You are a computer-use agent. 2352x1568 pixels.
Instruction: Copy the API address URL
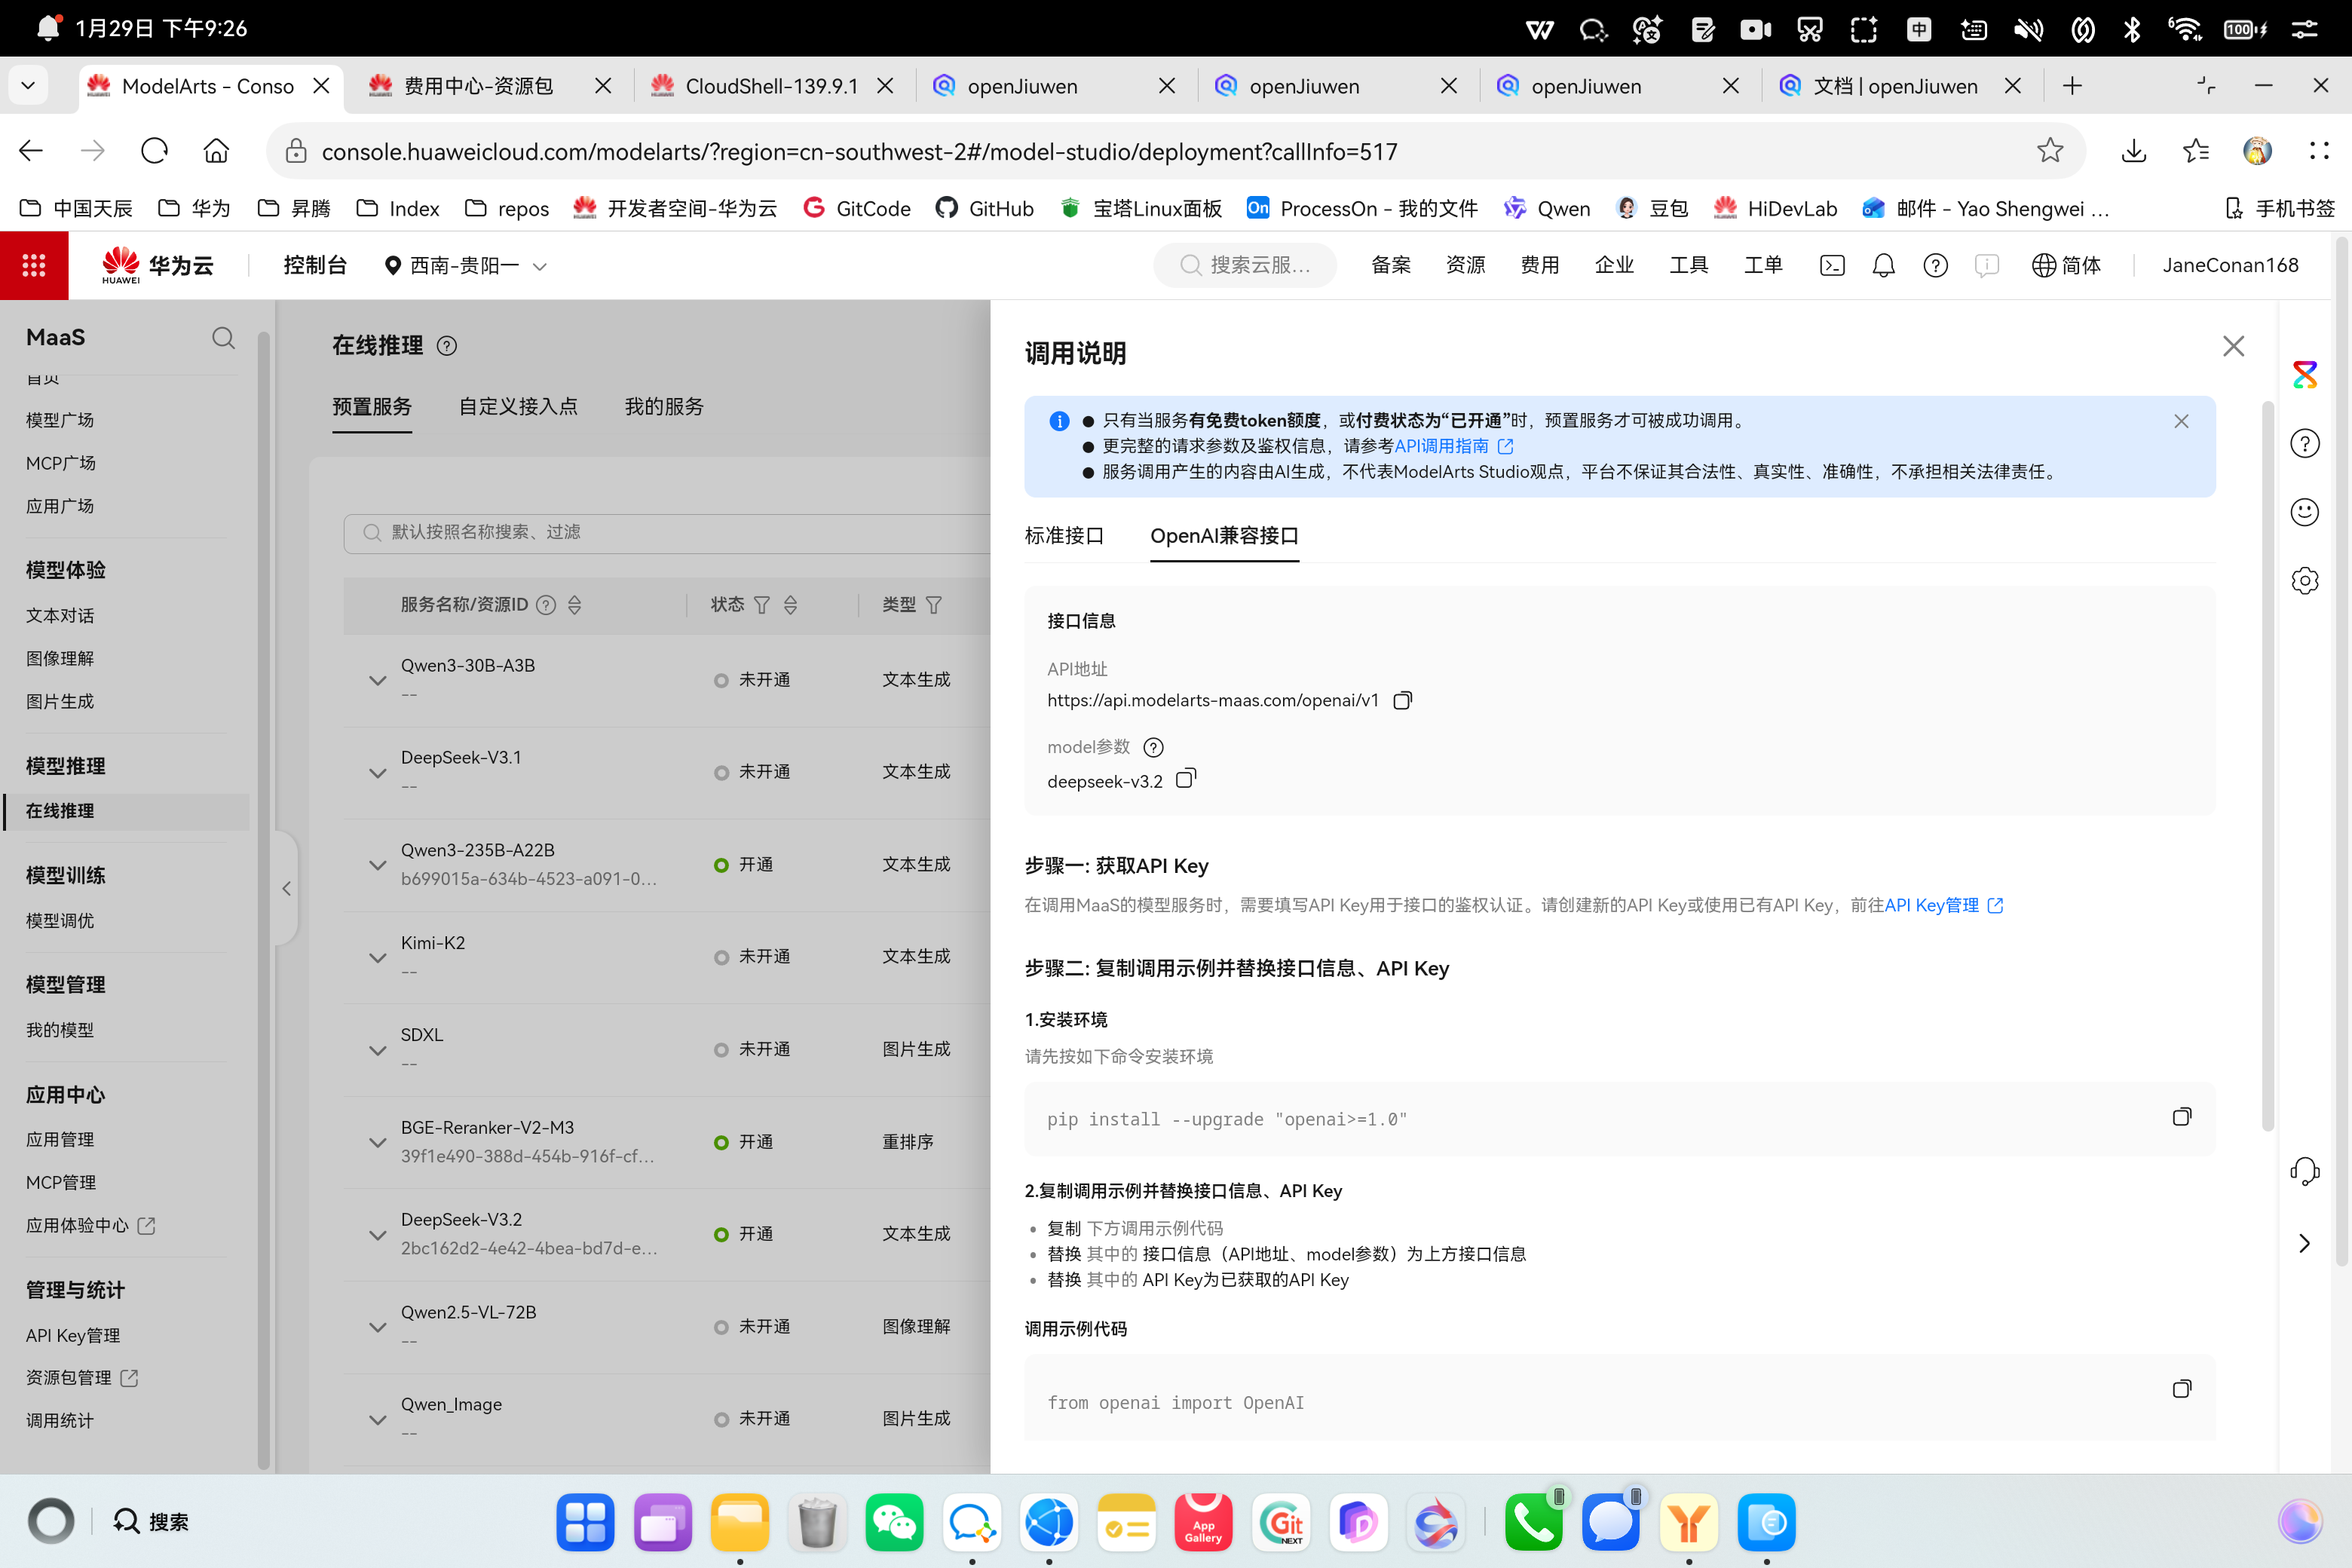[1402, 700]
